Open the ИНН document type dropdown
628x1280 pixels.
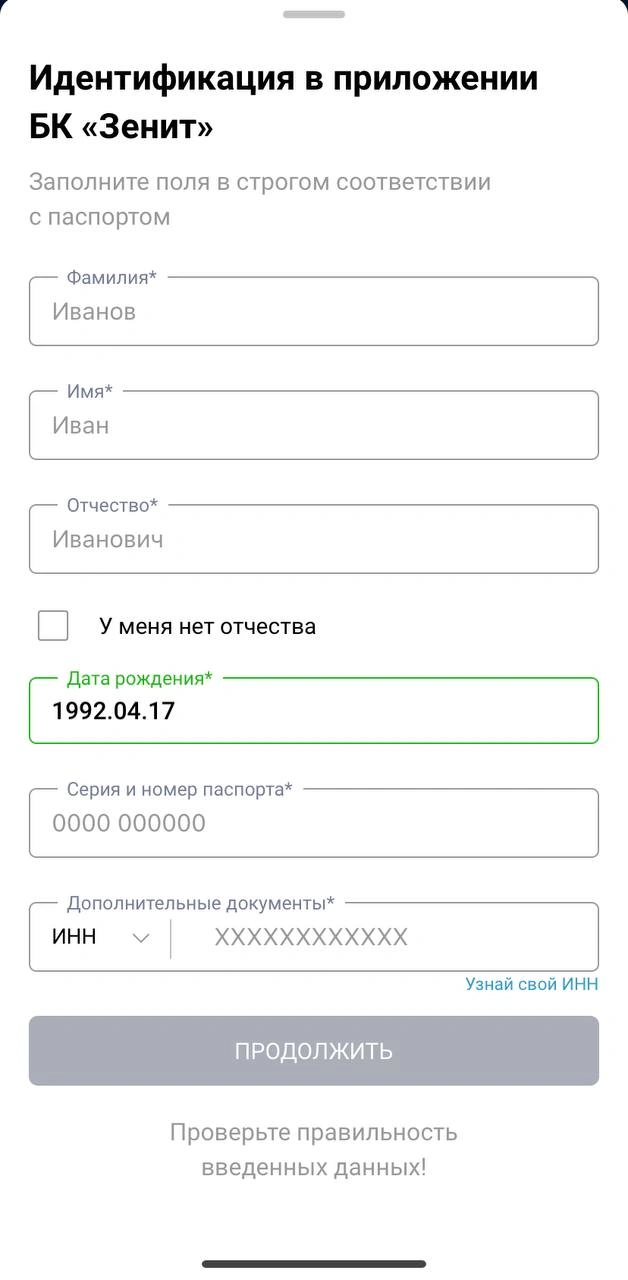(96, 936)
